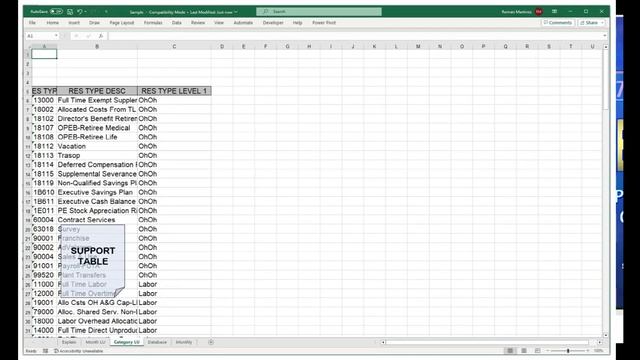Click vertical scrollbar up arrow
Viewport: 640px width, 360px height.
606,47
